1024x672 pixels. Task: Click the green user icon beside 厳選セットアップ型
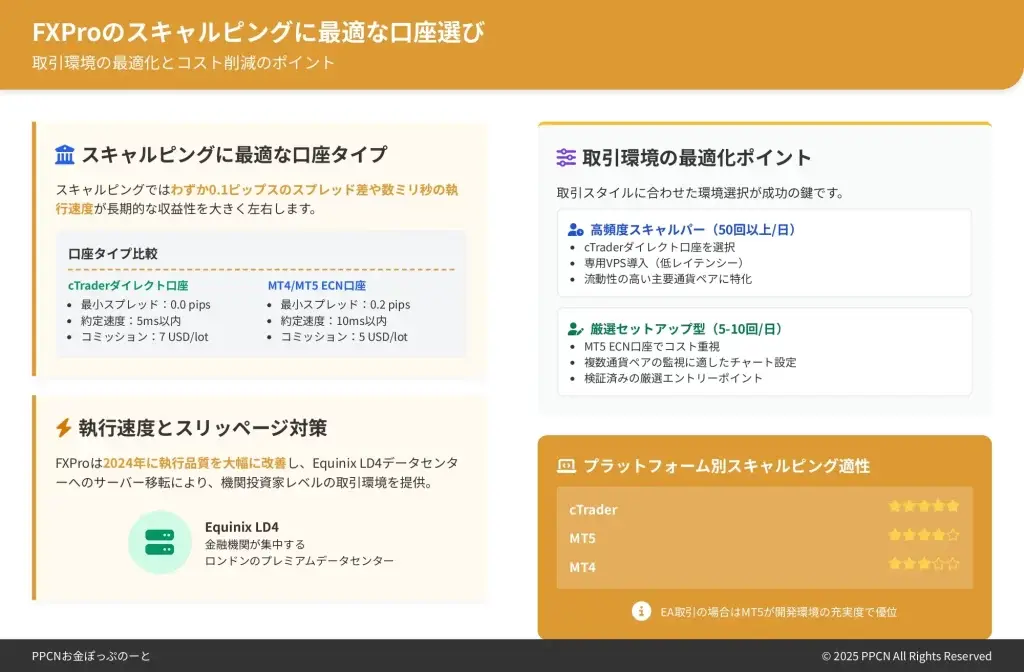coord(576,329)
